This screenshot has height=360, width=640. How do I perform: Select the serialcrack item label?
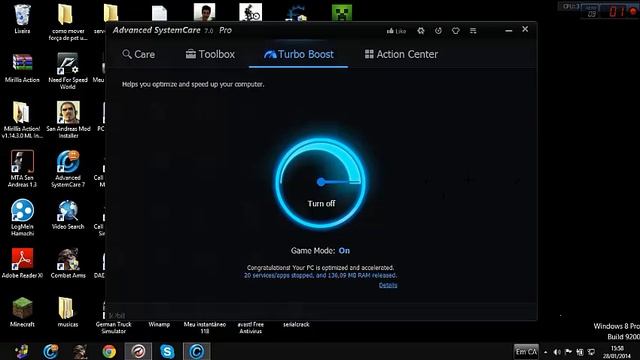[x=296, y=324]
